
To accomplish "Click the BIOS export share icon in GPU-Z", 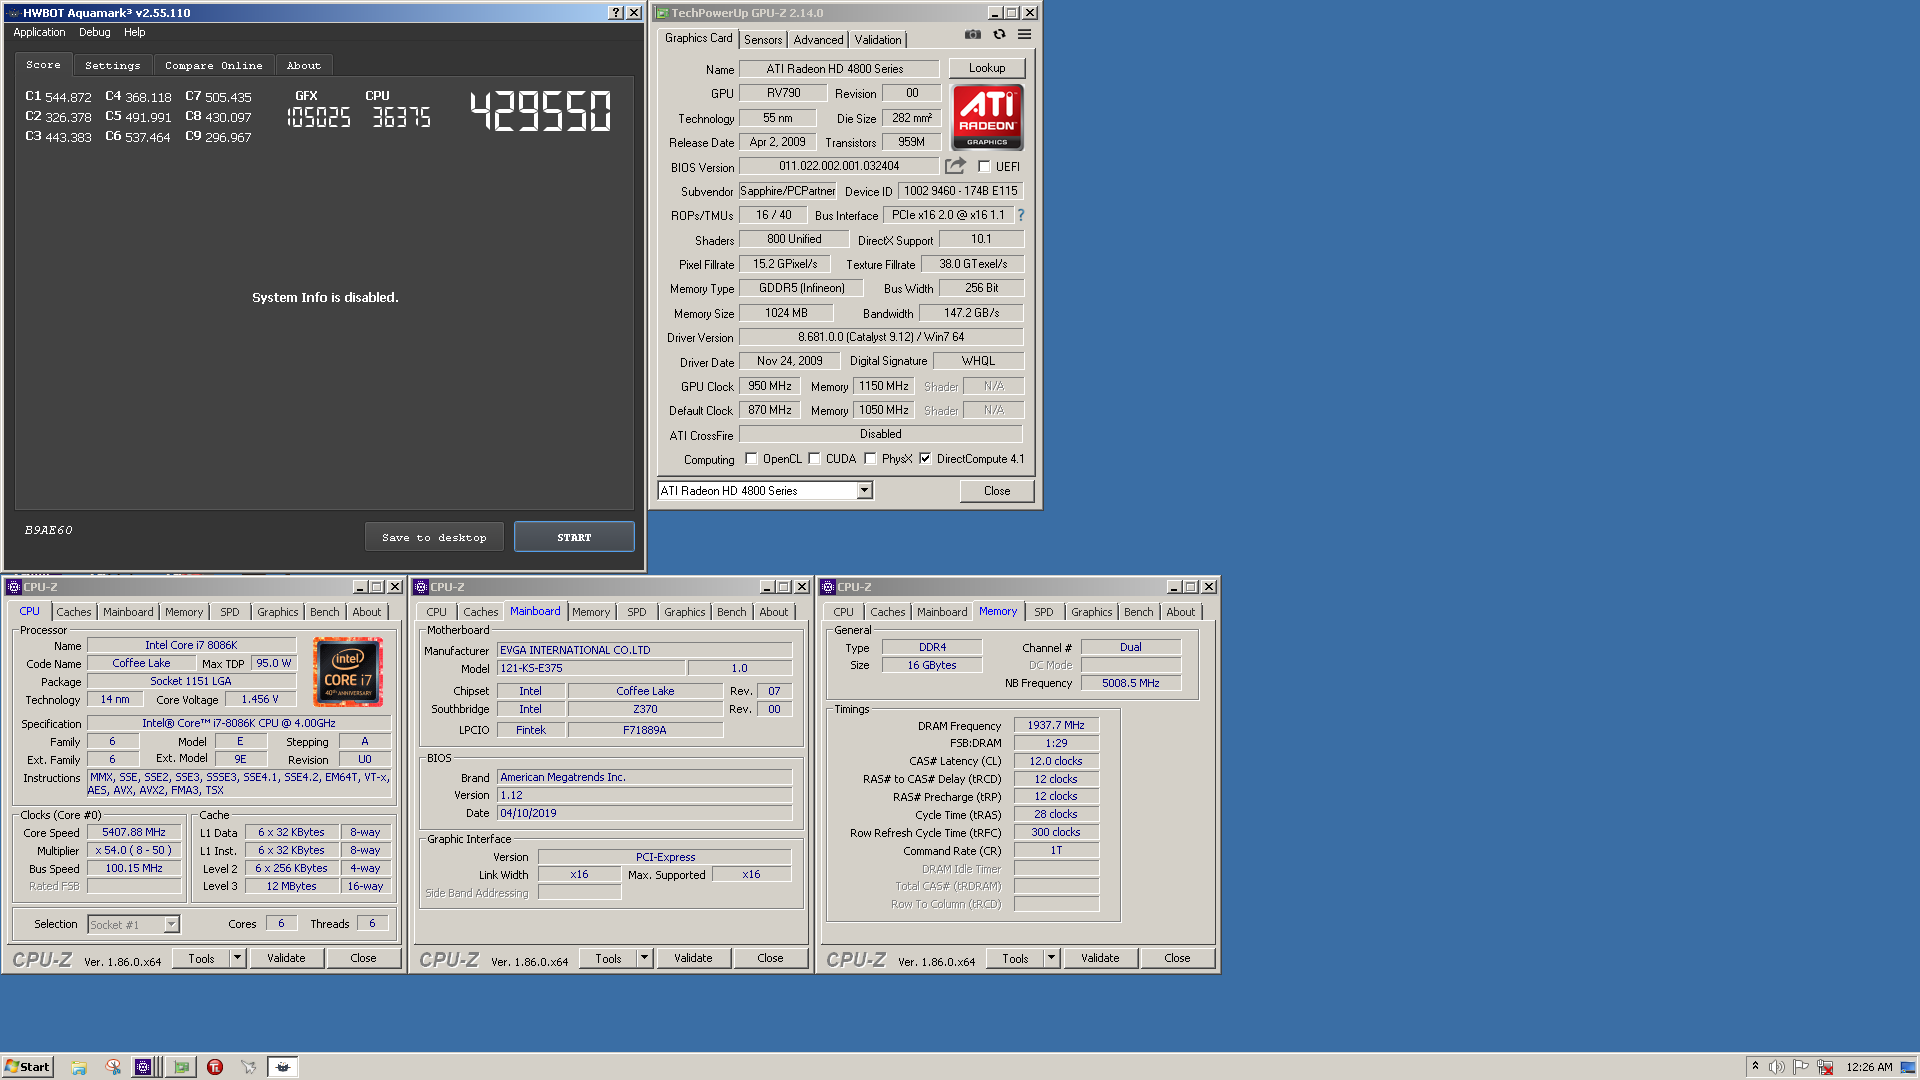I will 956,166.
